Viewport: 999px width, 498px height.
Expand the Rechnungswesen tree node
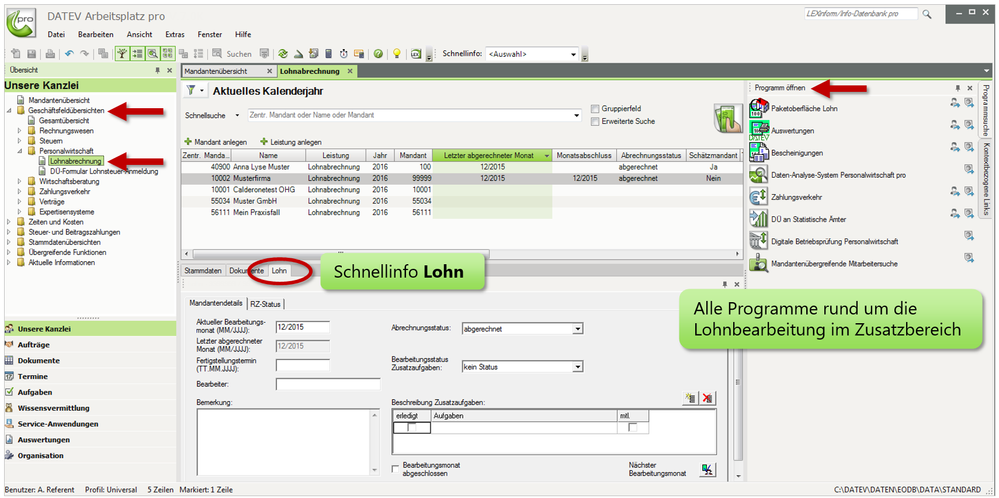pos(20,131)
